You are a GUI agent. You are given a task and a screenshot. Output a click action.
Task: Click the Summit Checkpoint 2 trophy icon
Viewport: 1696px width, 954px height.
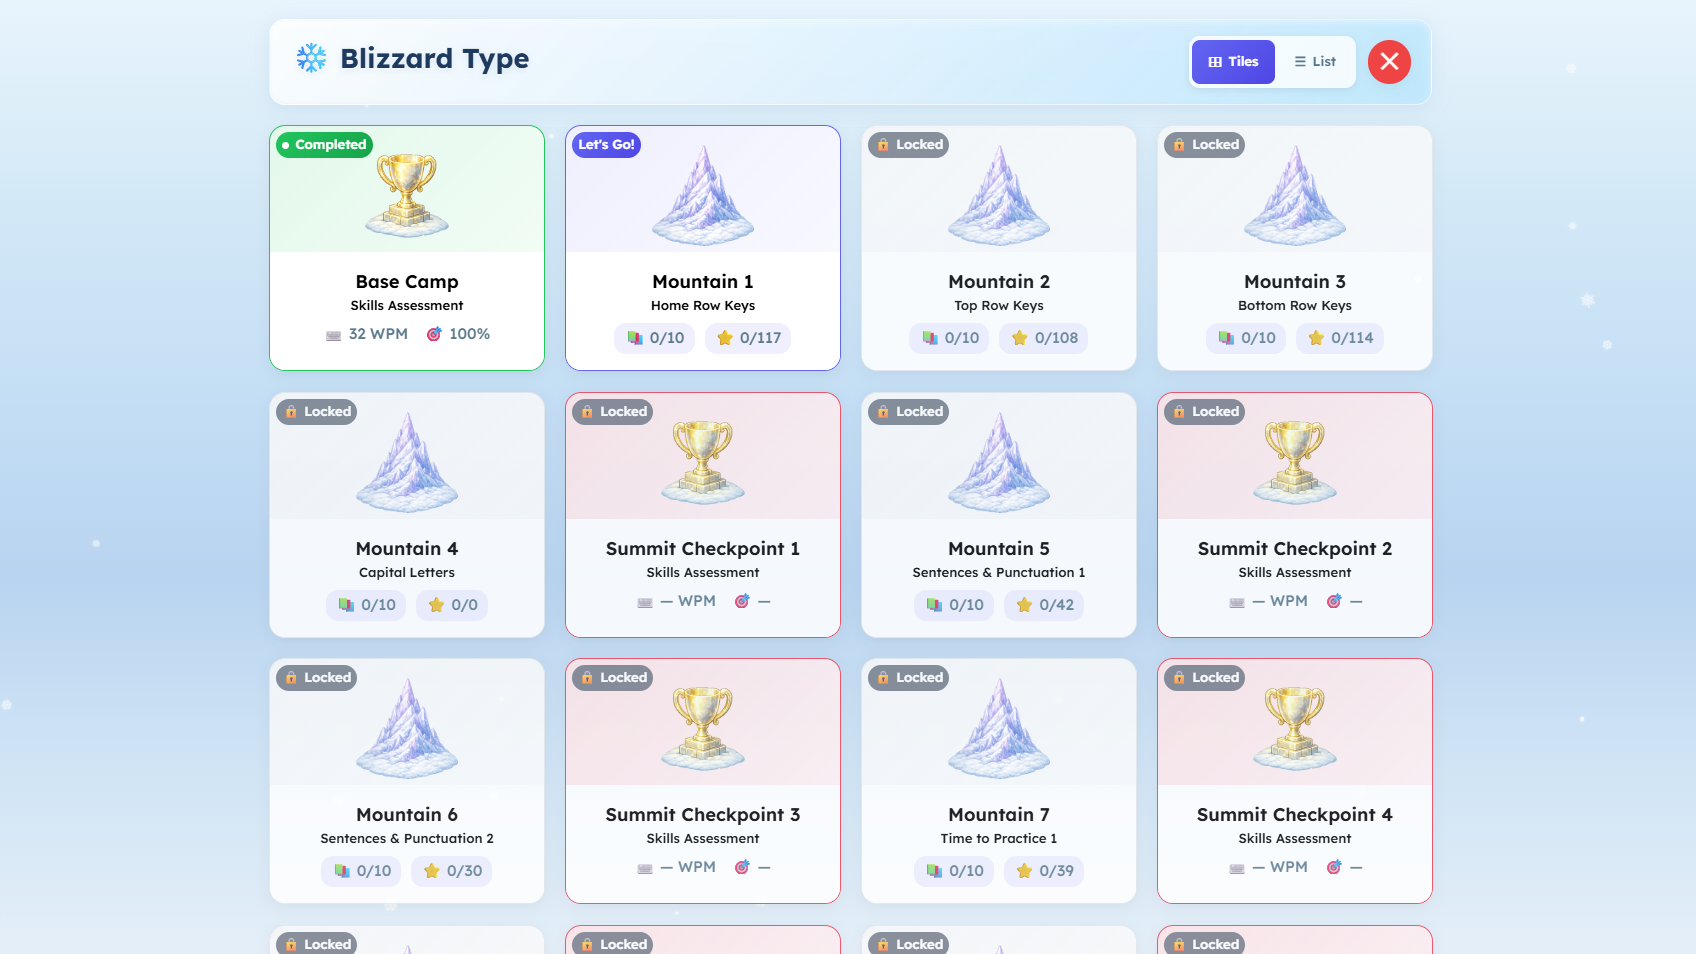pos(1295,461)
